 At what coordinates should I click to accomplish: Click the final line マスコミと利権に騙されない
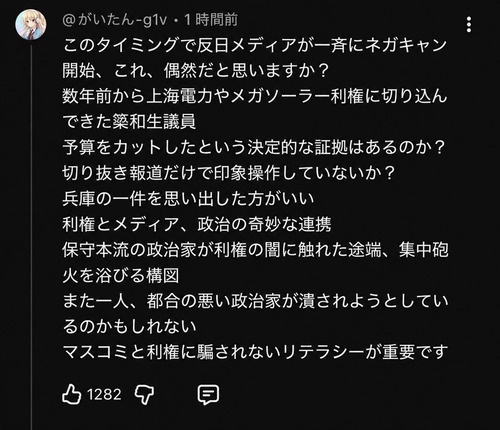pyautogui.click(x=255, y=352)
